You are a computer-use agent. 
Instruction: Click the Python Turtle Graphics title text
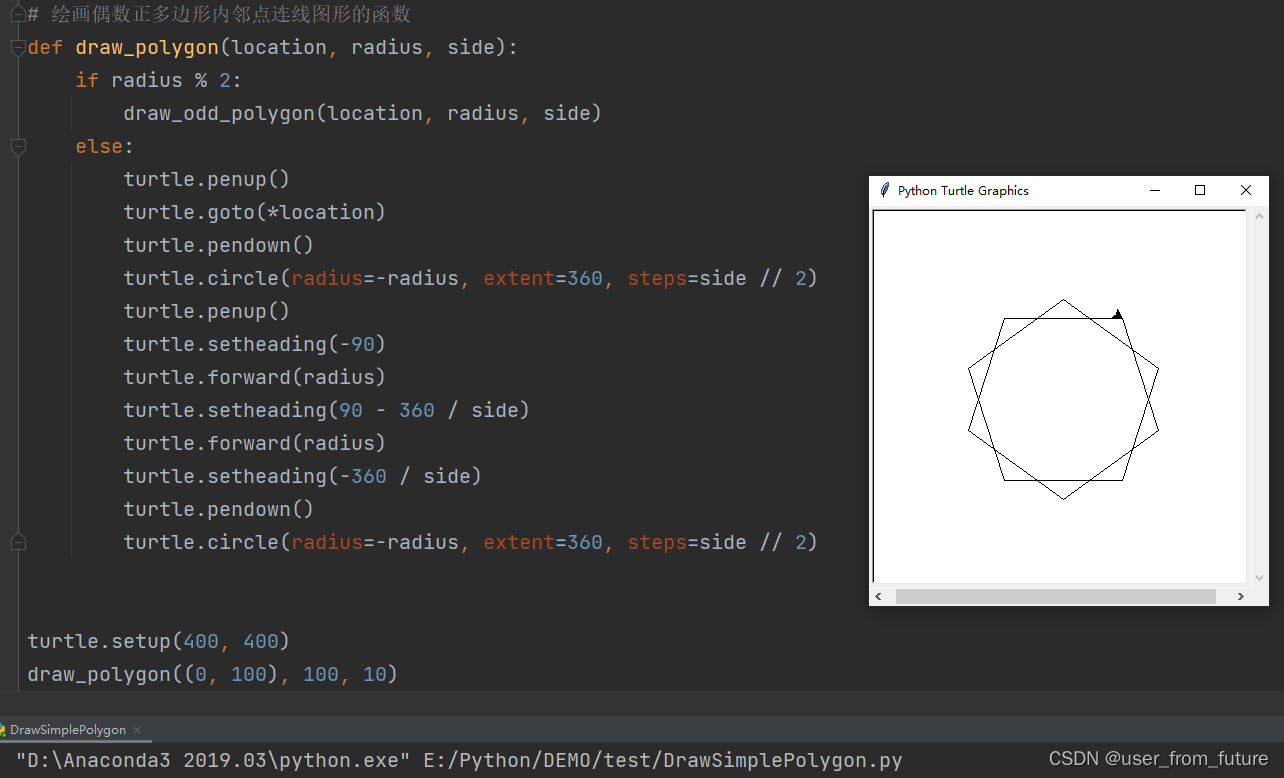coord(963,190)
